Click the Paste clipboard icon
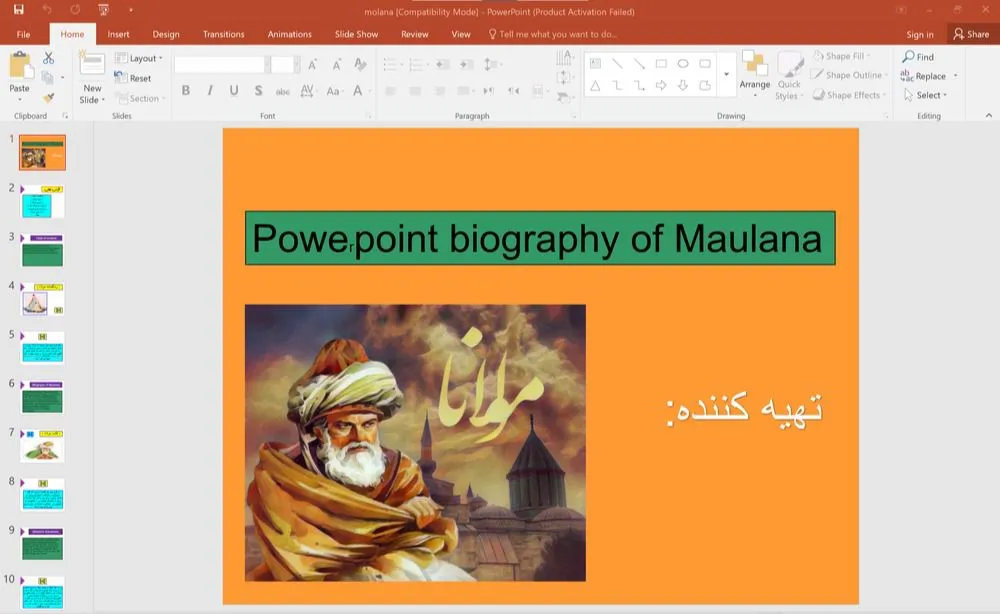 [20, 68]
